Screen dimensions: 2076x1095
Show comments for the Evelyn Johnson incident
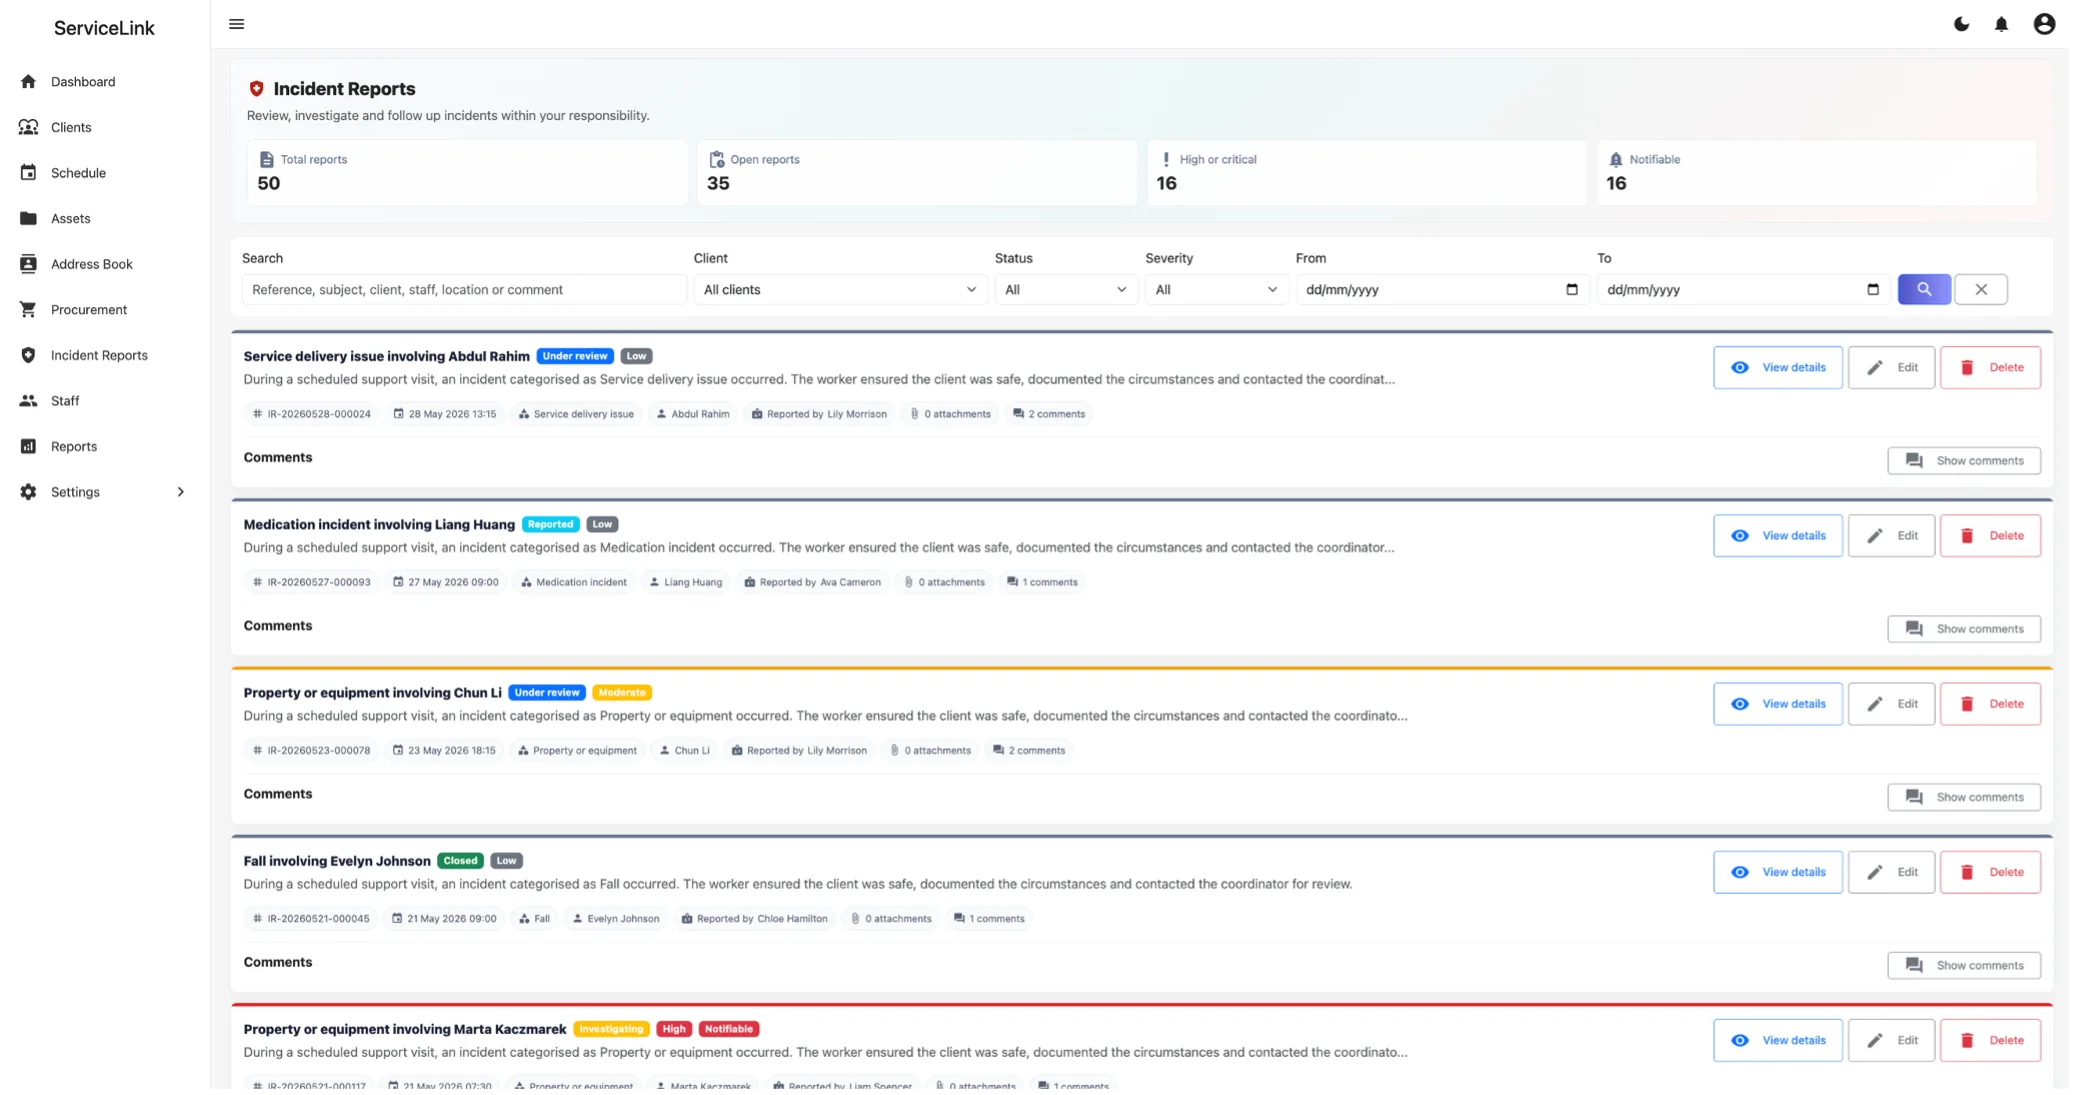click(x=1964, y=964)
